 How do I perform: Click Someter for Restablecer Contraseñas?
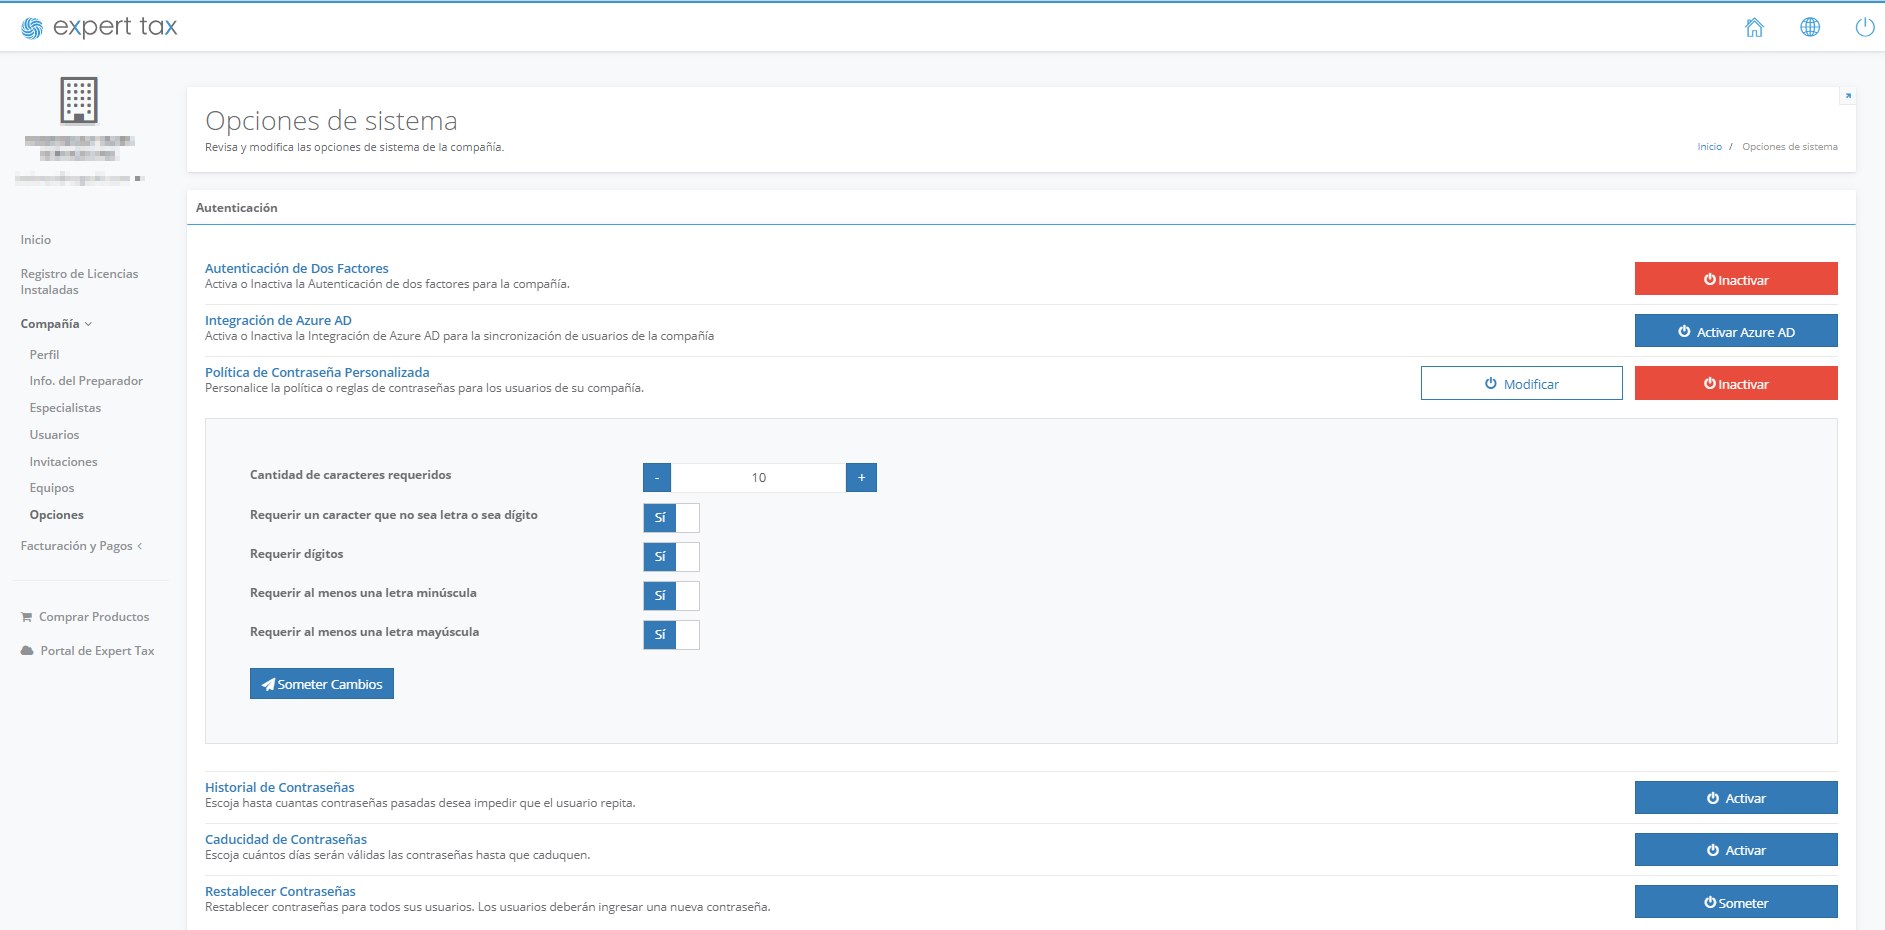pyautogui.click(x=1736, y=902)
